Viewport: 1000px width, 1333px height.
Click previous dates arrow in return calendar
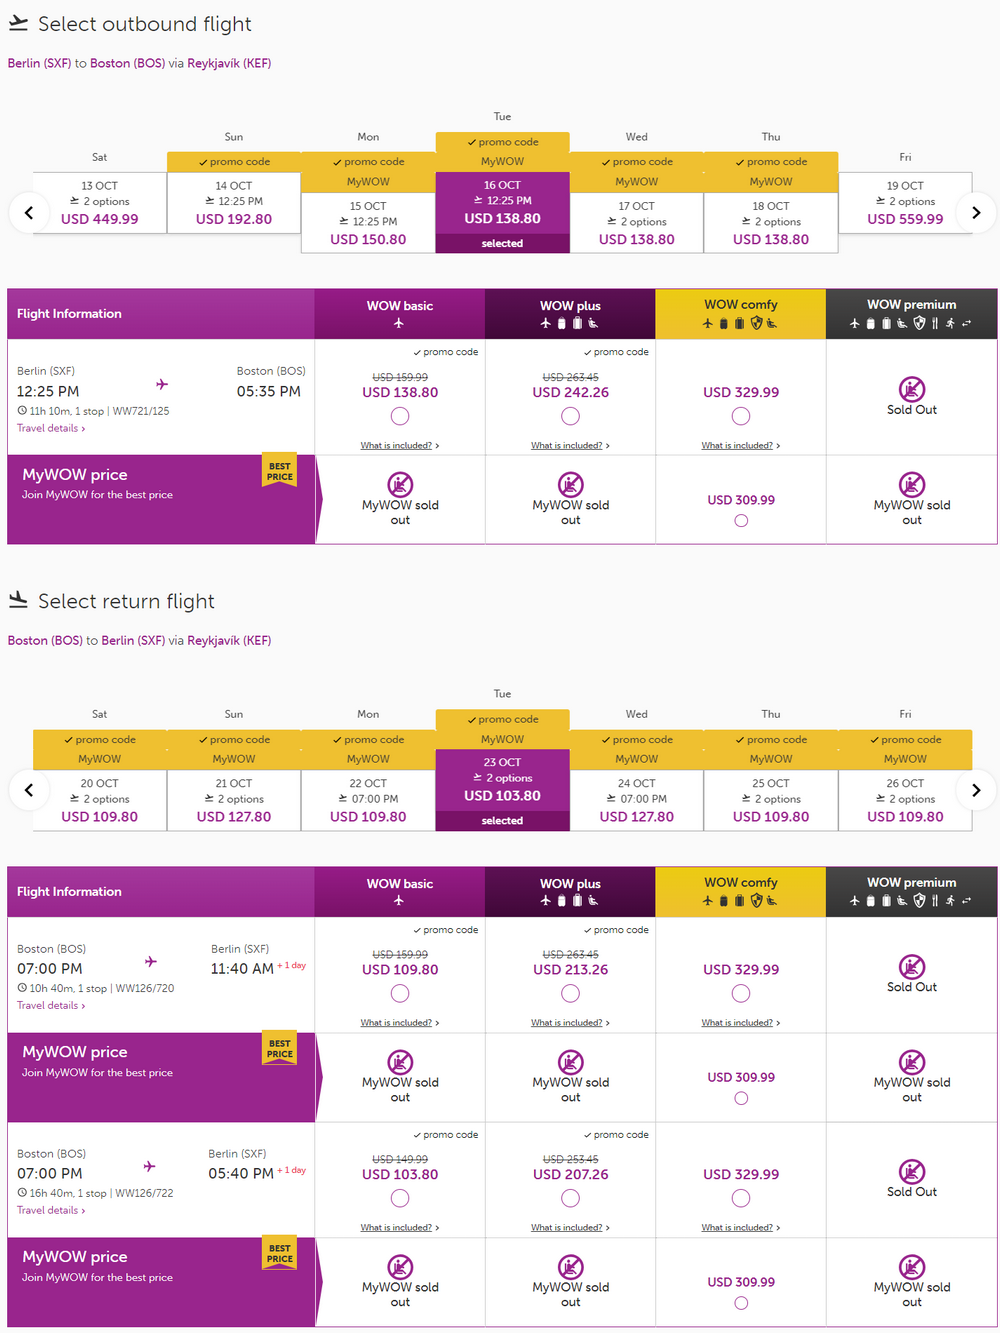[29, 790]
